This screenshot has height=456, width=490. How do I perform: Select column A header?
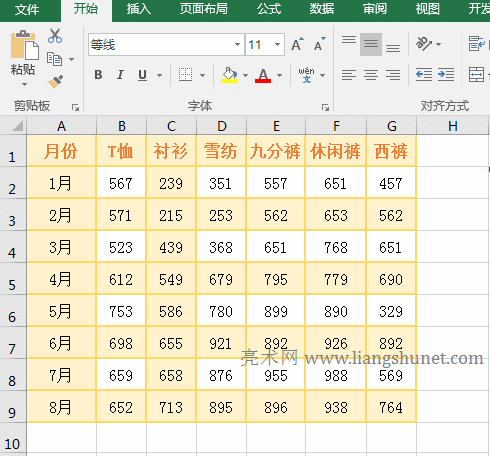61,126
